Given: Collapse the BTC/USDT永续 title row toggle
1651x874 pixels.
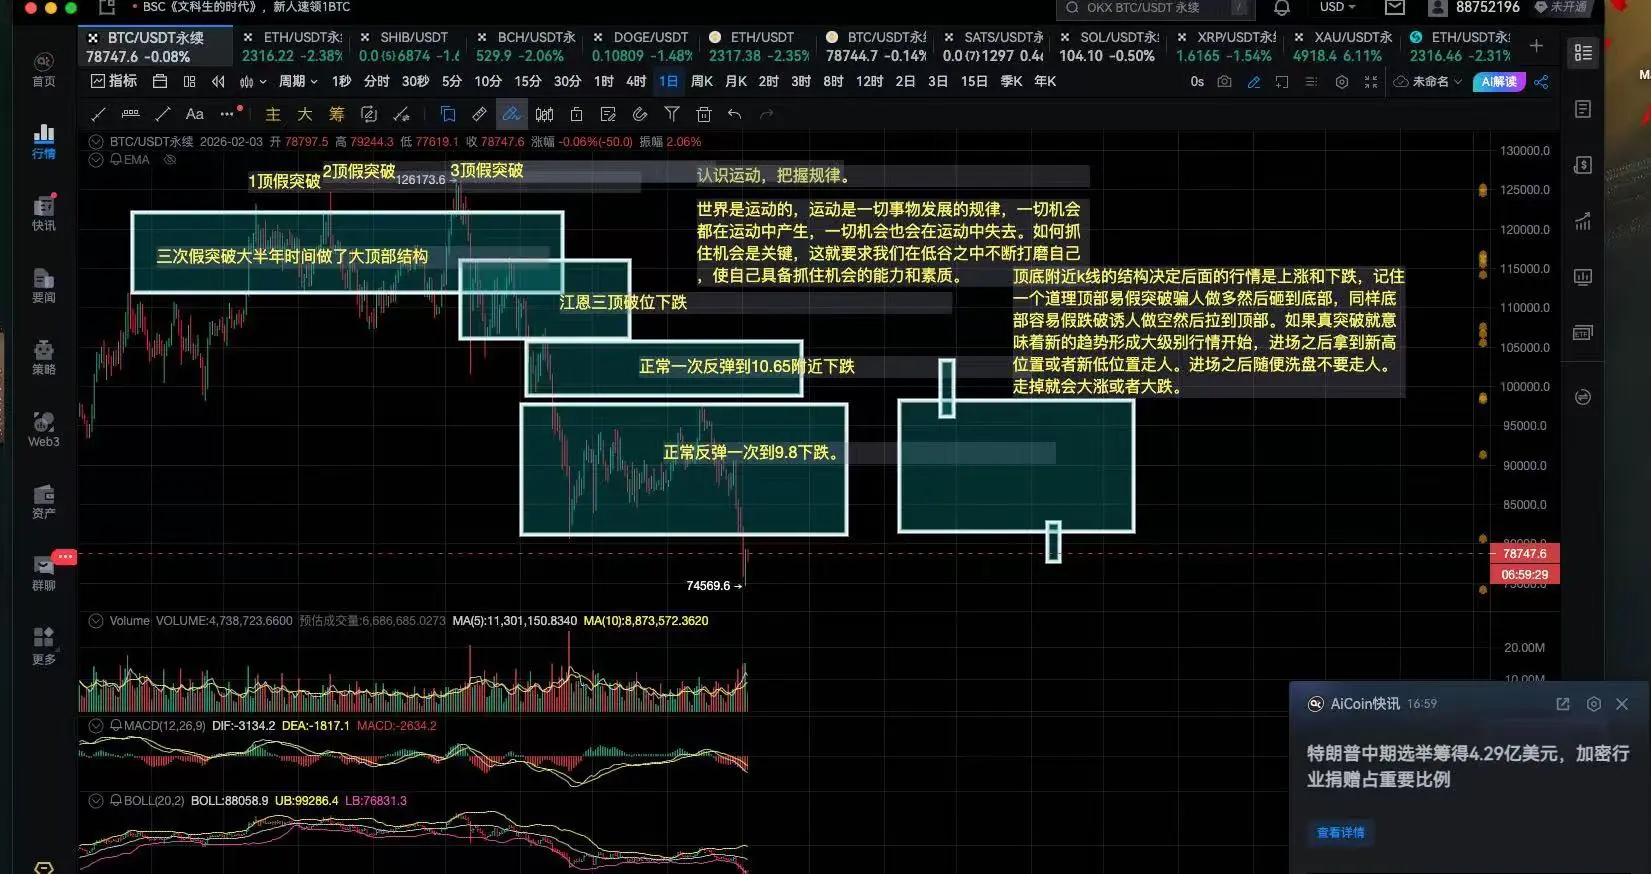Looking at the screenshot, I should [96, 142].
